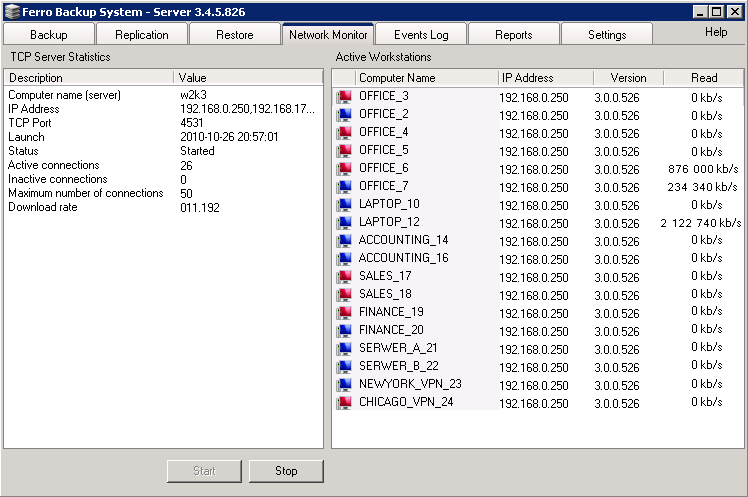The width and height of the screenshot is (748, 497).
Task: Select the 'LAPTOP_10' computer name
Action: 389,204
